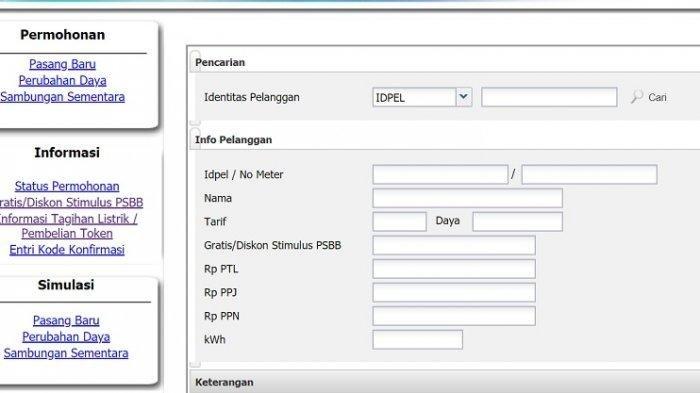
Task: Click the magnifier Cari search icon
Action: click(x=637, y=96)
